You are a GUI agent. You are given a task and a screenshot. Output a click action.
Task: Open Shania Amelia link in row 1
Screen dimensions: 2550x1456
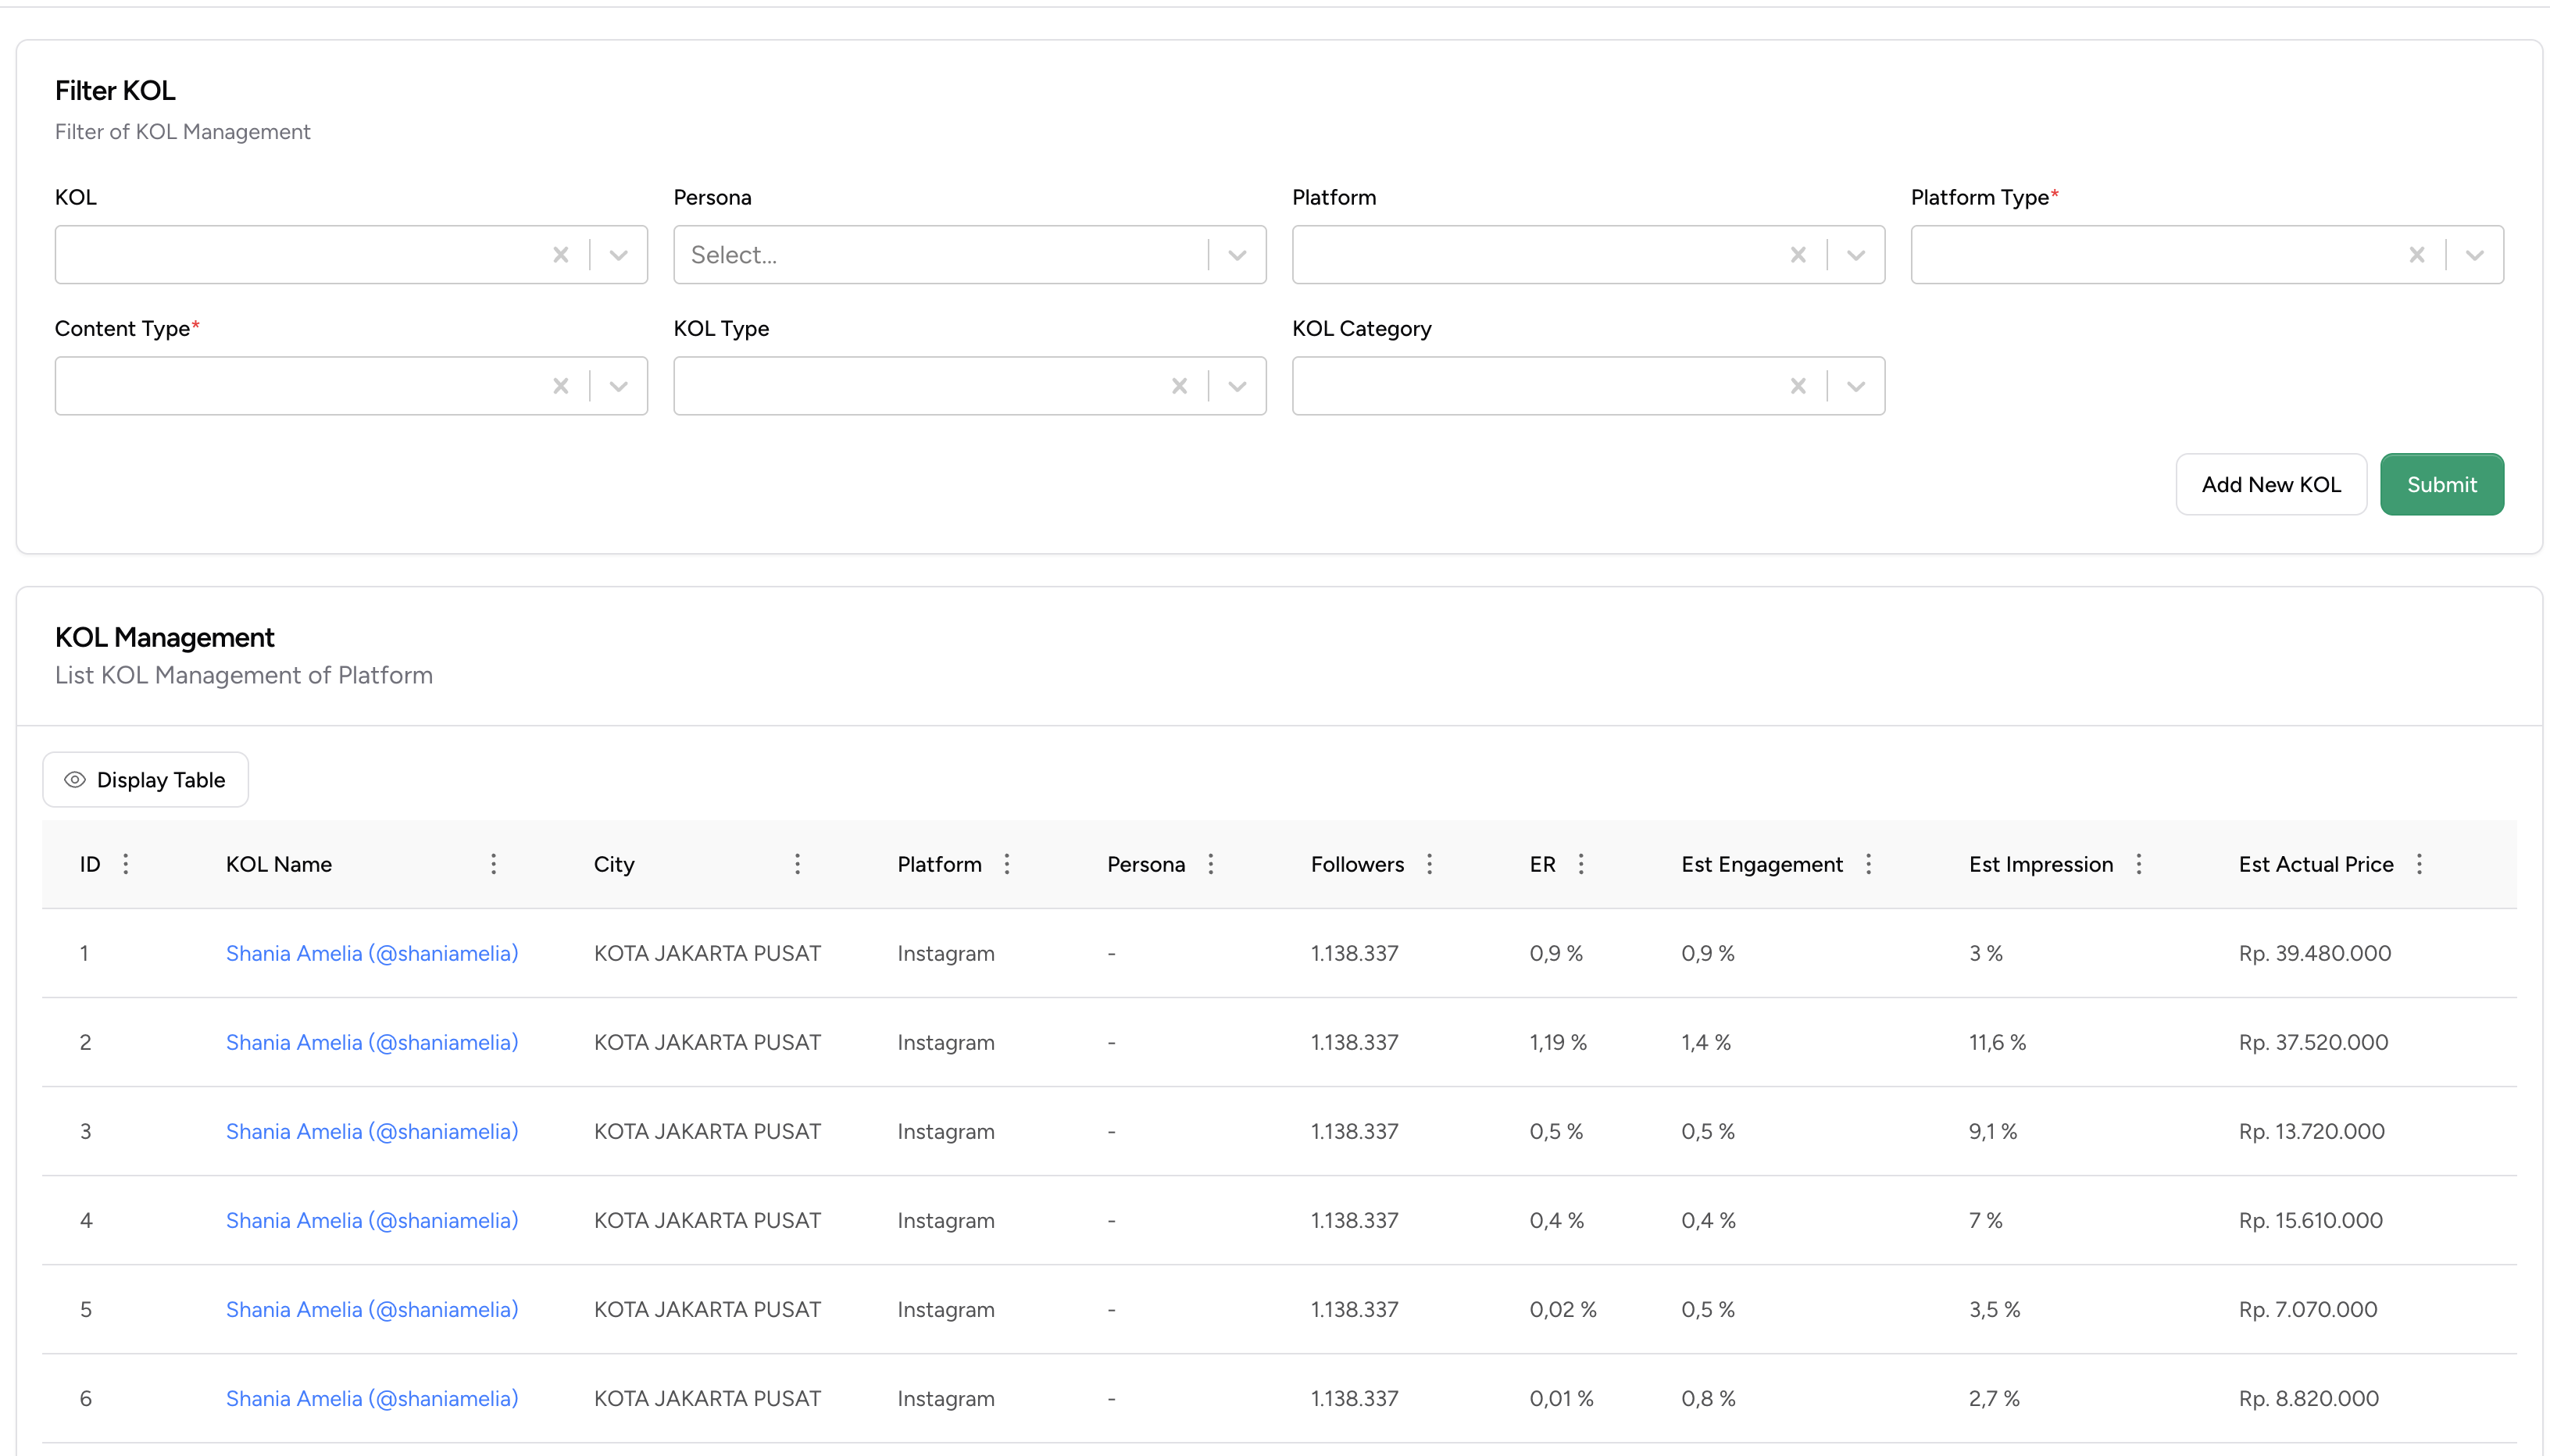(x=372, y=953)
